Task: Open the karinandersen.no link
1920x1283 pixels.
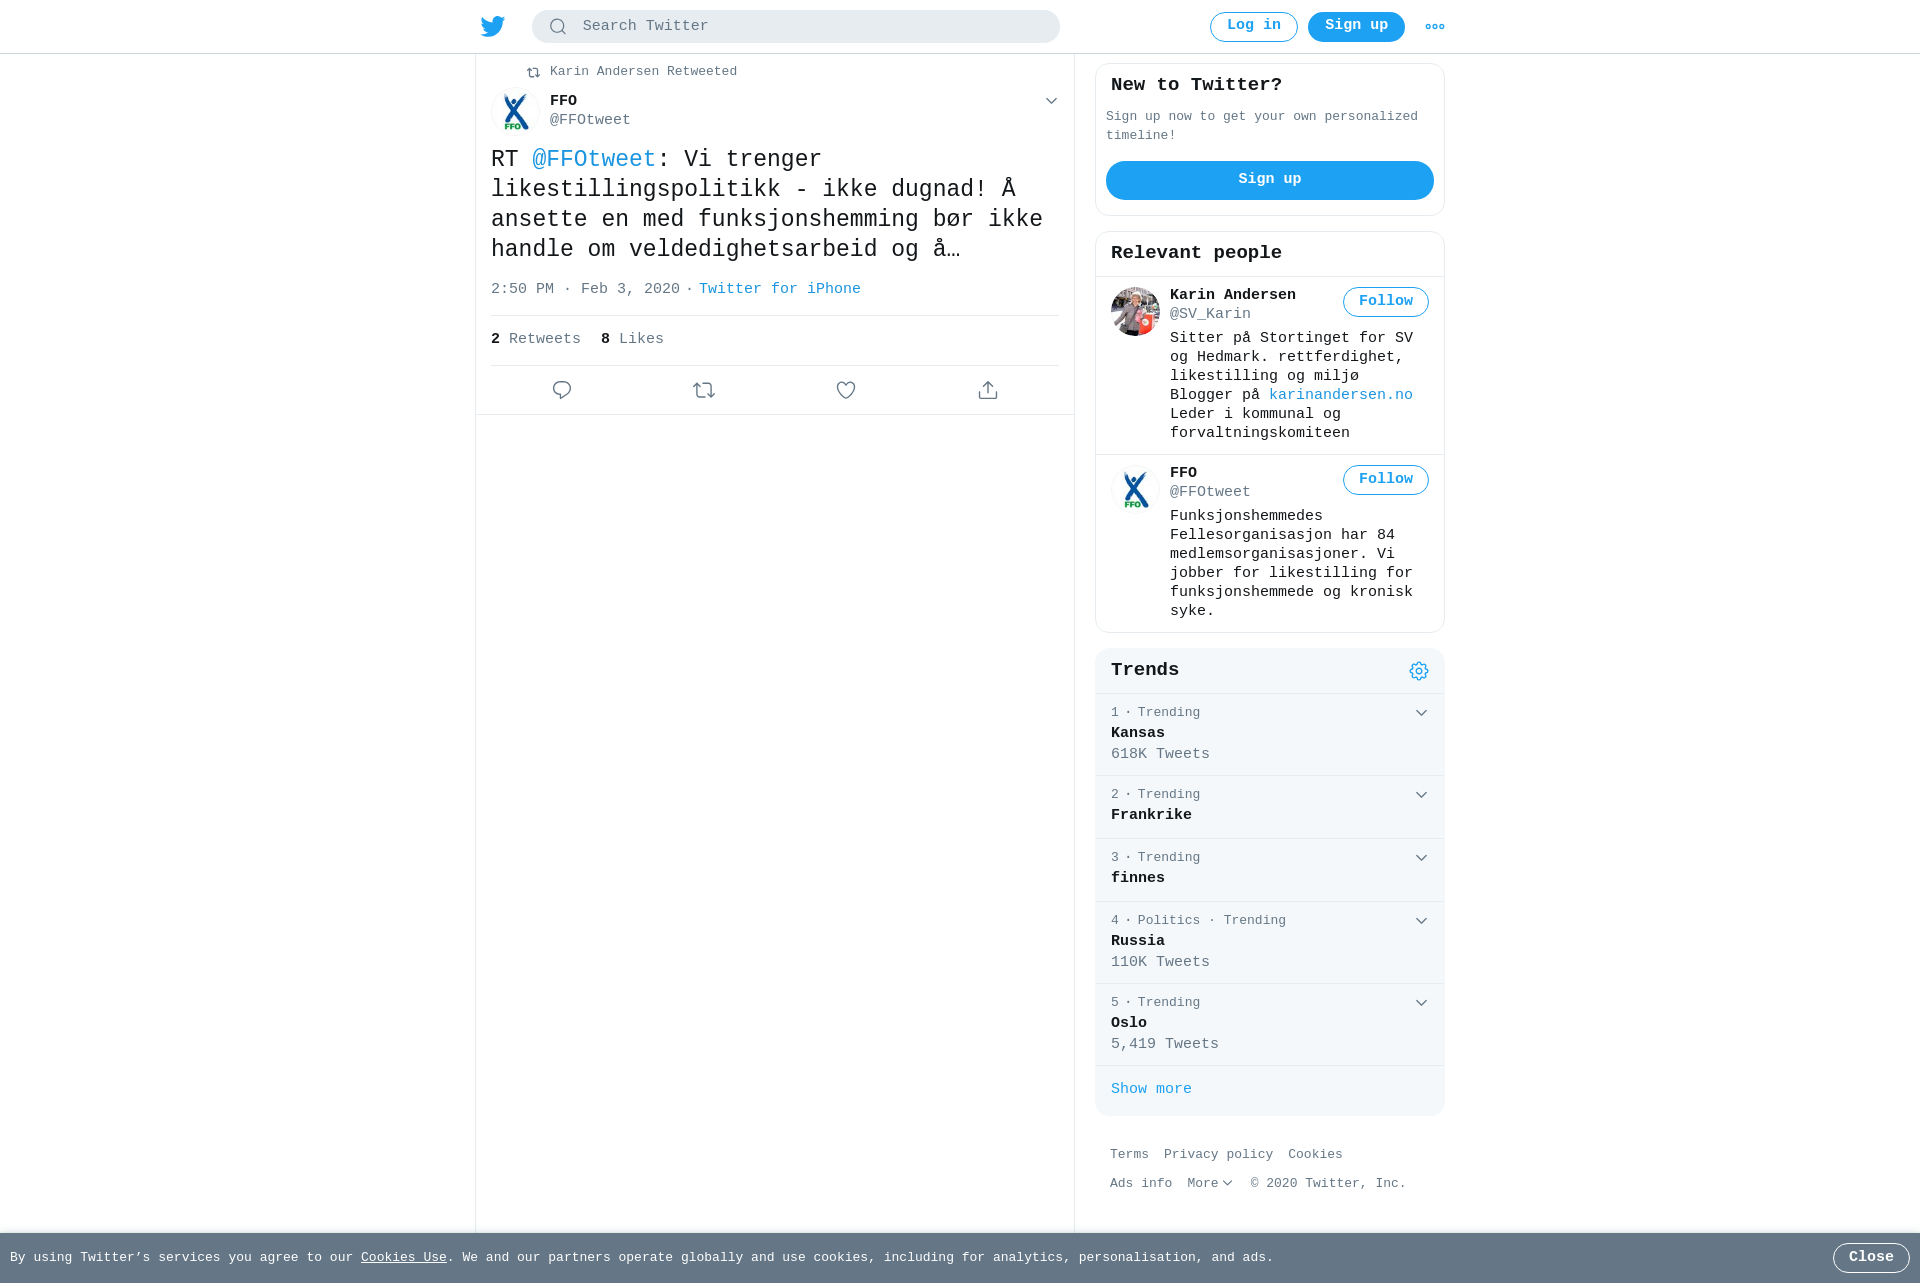Action: click(1340, 395)
